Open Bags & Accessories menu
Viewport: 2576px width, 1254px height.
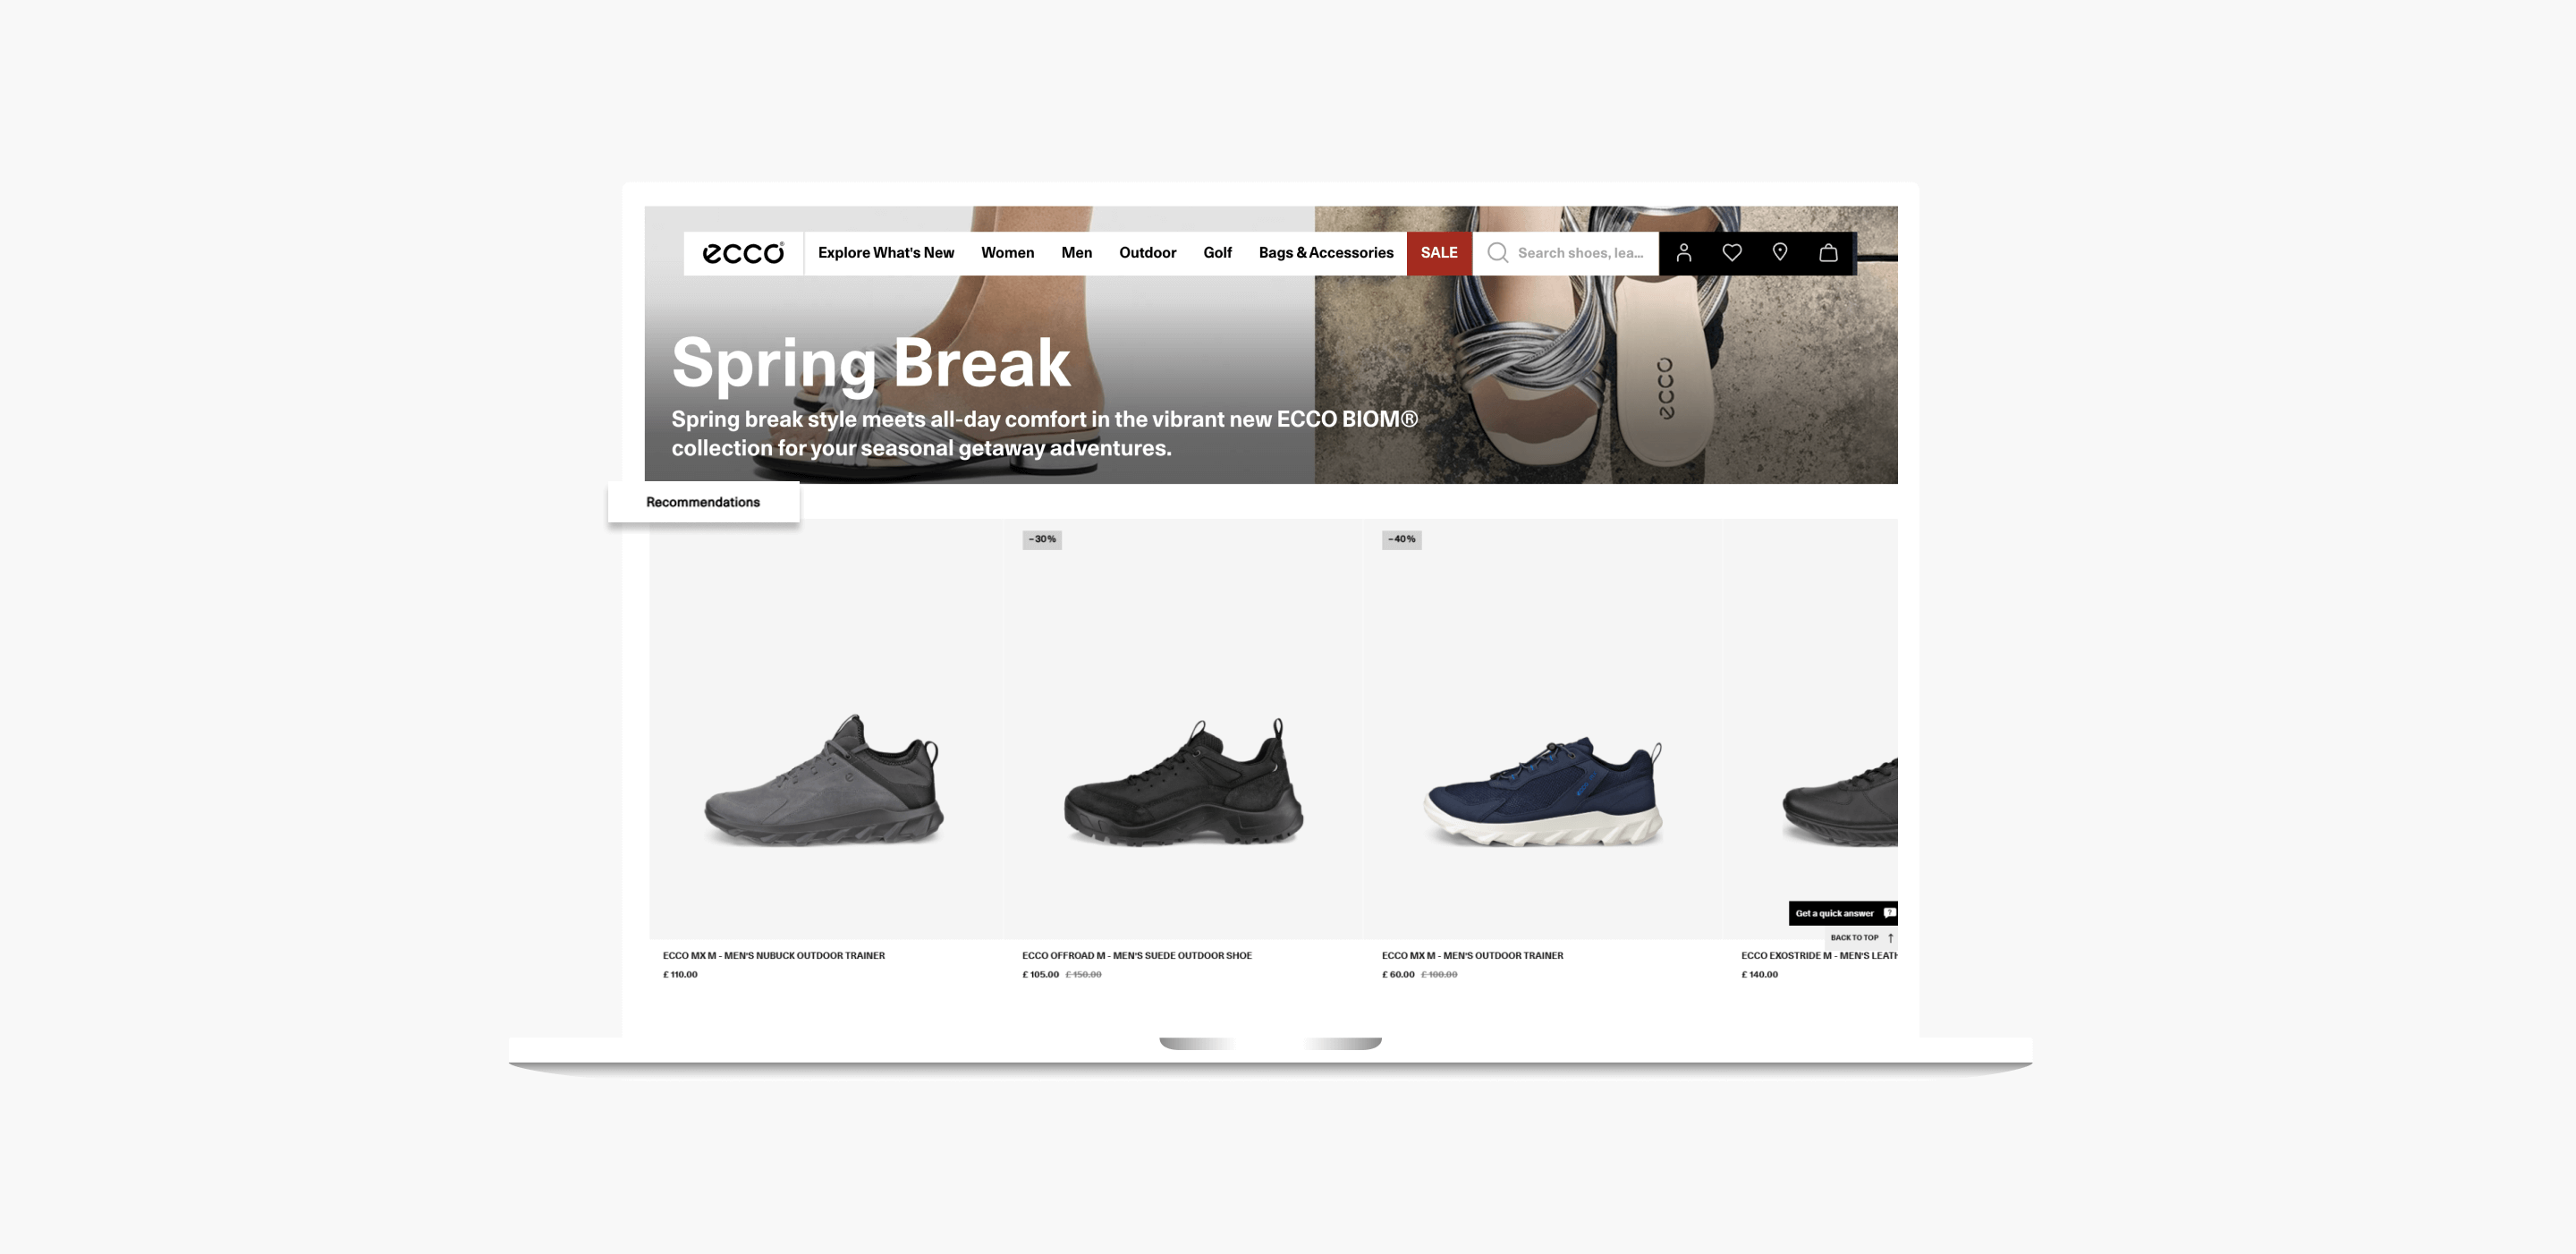[1325, 253]
